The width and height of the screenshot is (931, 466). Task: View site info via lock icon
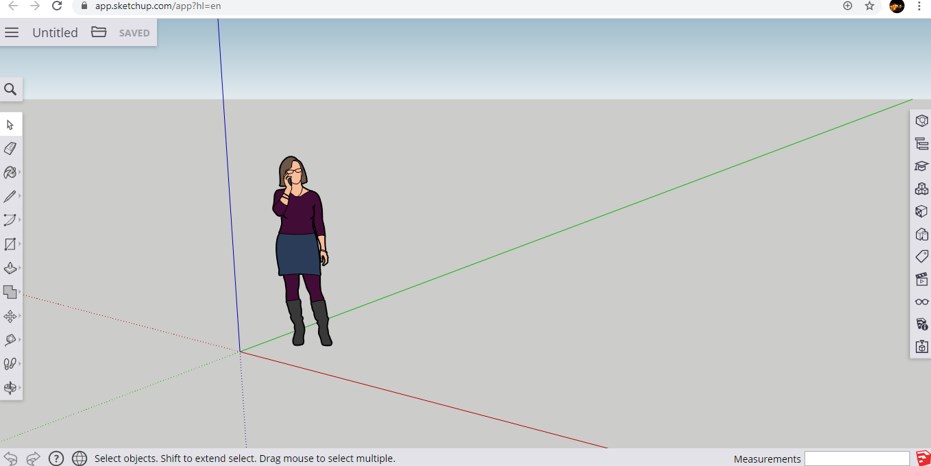click(84, 6)
